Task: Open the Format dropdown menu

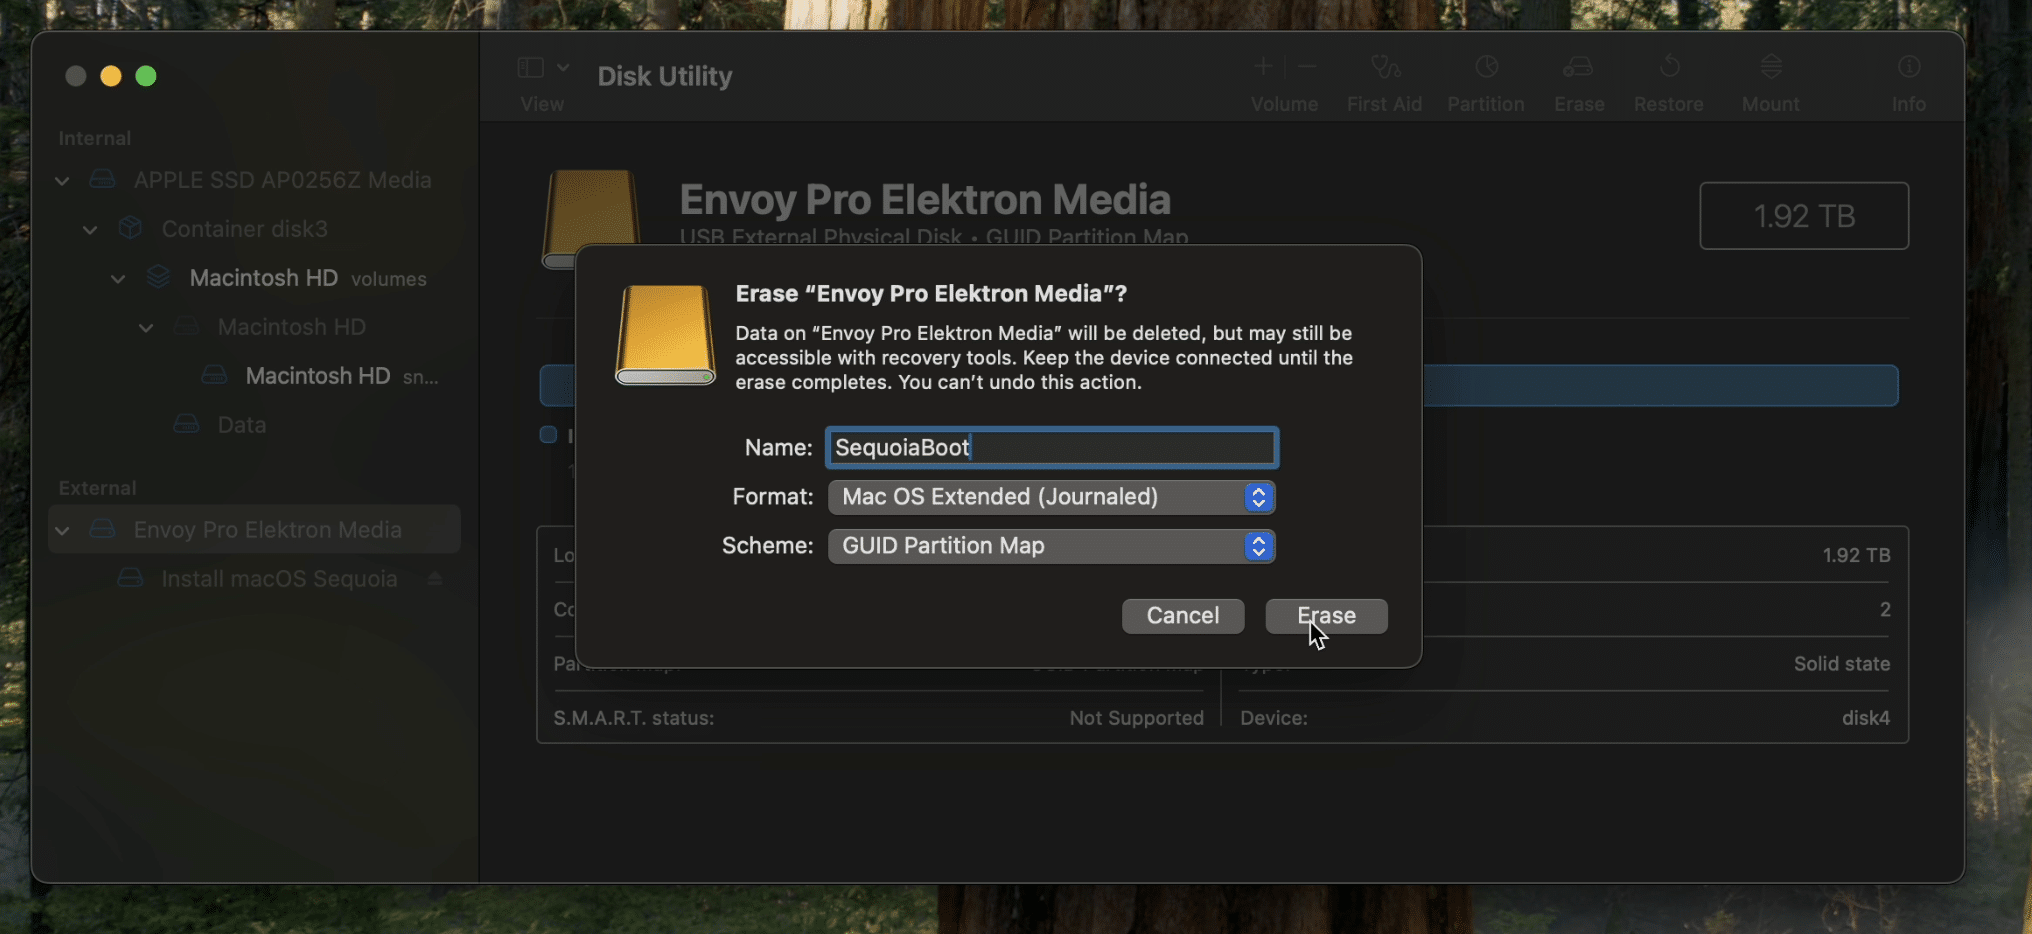Action: tap(1051, 497)
